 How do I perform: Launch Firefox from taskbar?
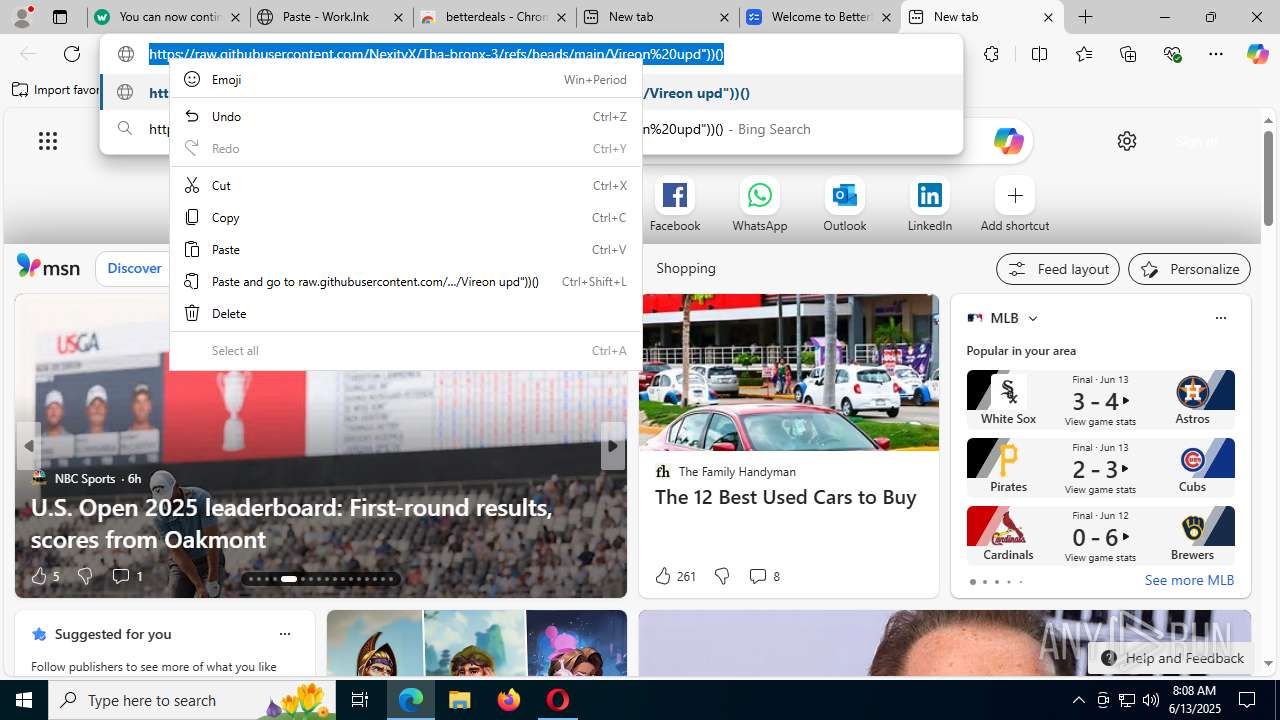point(508,700)
